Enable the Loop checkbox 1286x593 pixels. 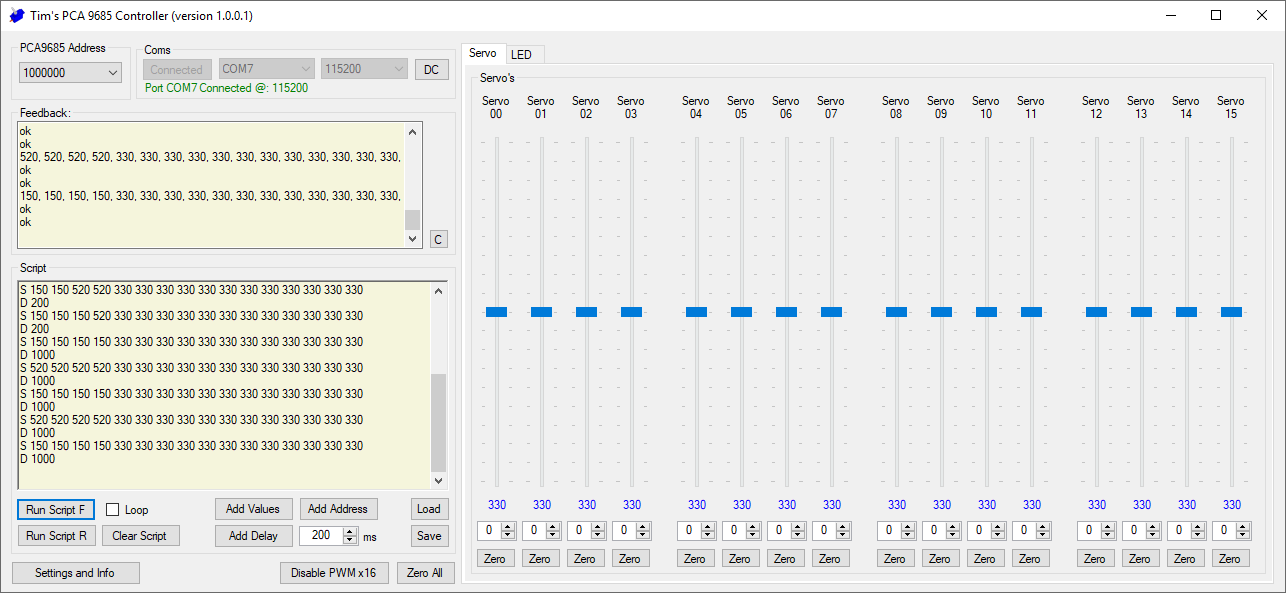click(113, 510)
